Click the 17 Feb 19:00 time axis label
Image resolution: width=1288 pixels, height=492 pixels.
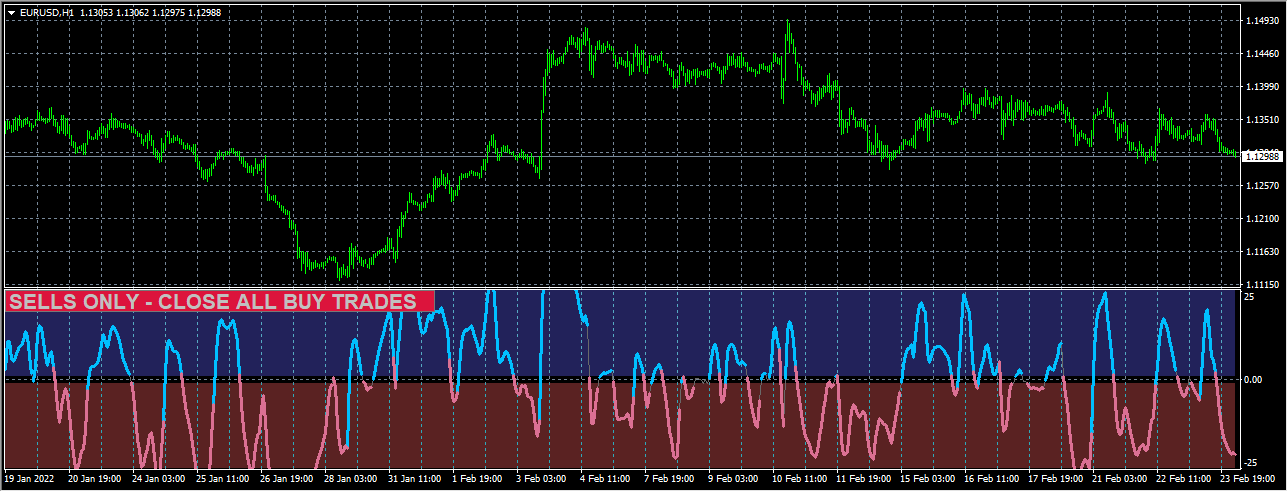pyautogui.click(x=1054, y=478)
